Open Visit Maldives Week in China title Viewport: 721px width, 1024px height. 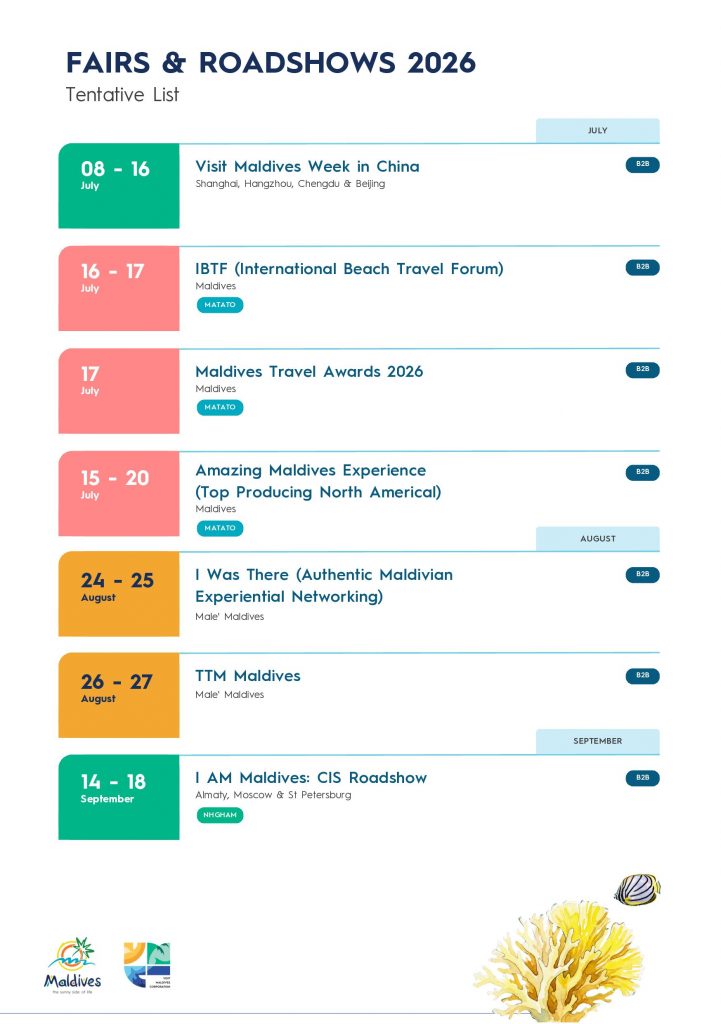point(307,166)
